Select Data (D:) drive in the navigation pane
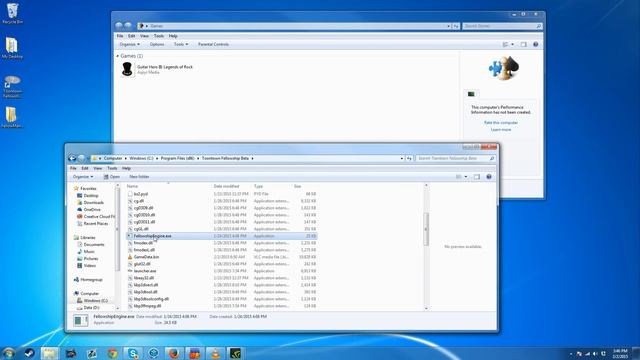This screenshot has width=640, height=360. tap(88, 307)
